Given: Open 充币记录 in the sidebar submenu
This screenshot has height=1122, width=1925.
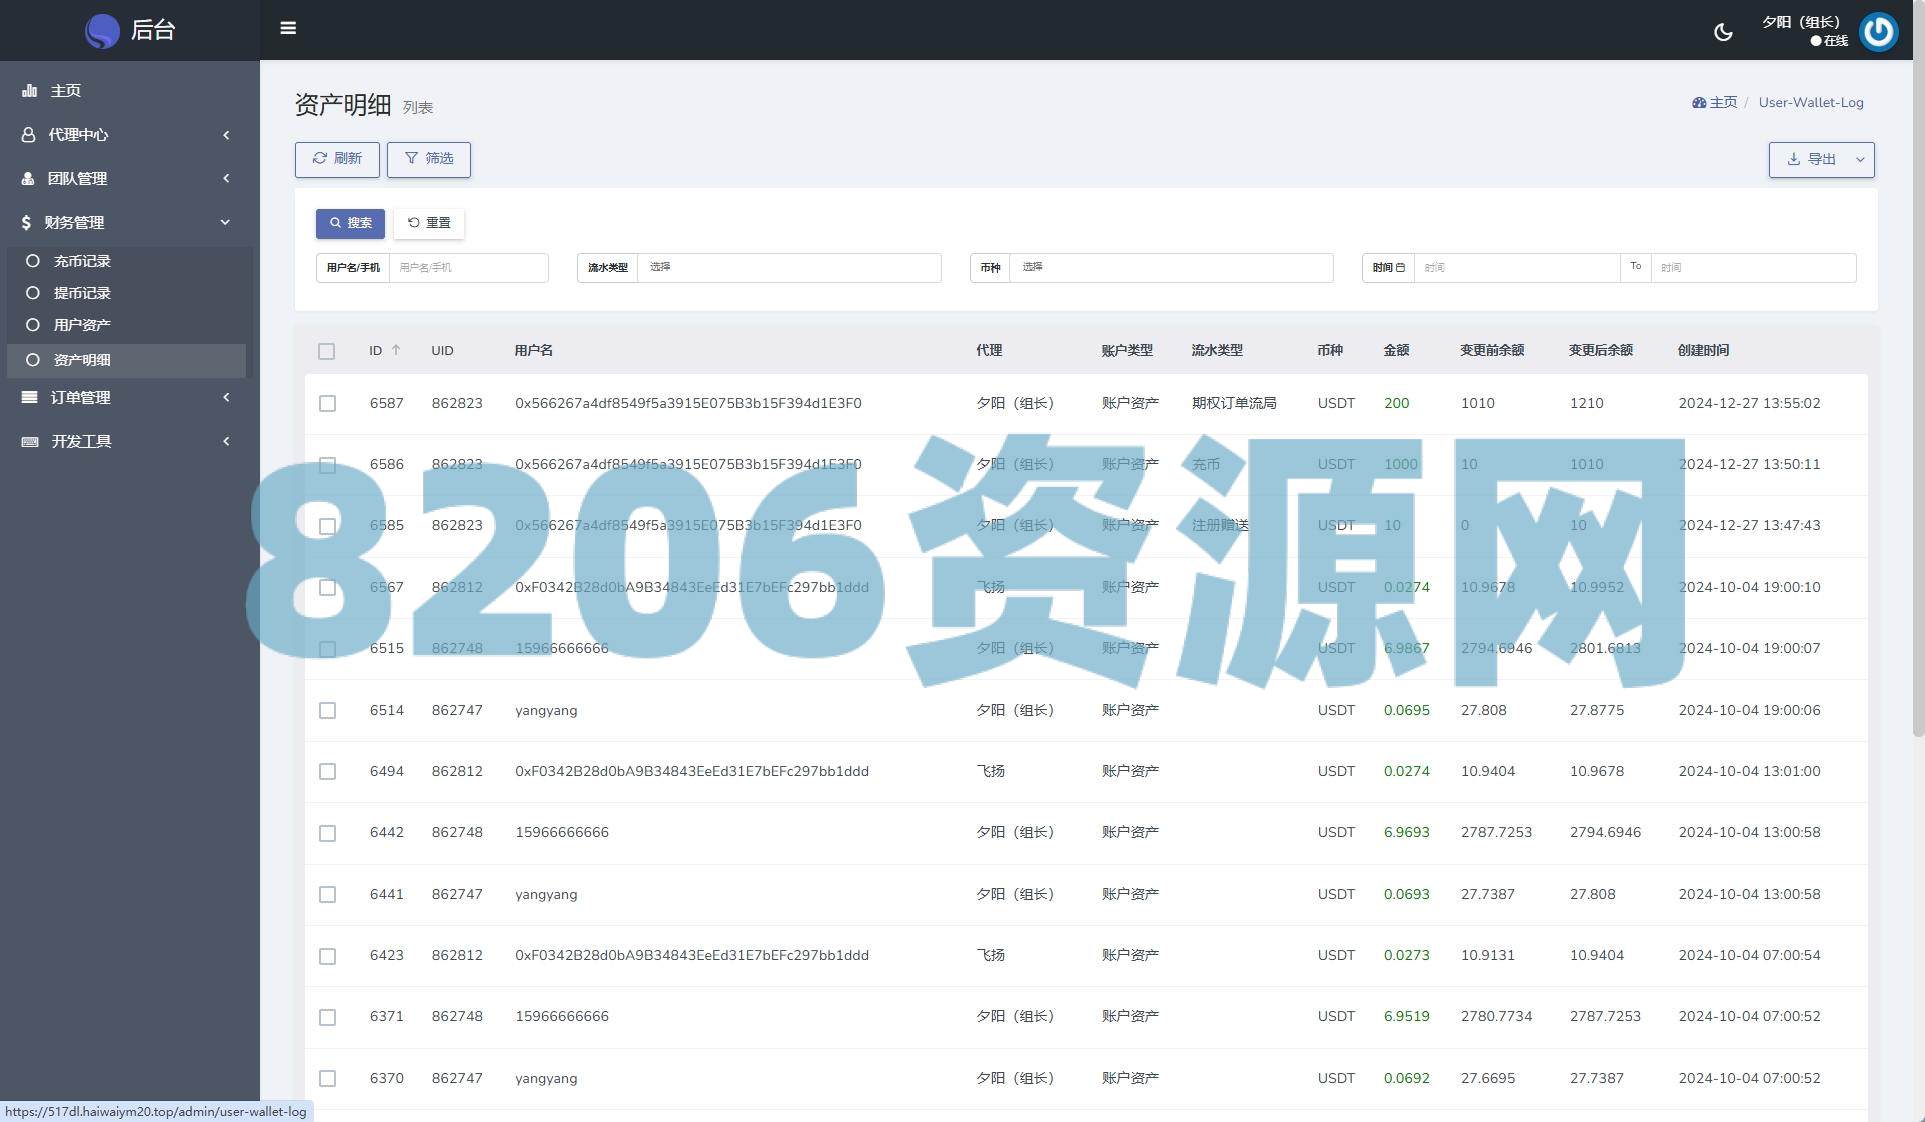Looking at the screenshot, I should click(82, 261).
